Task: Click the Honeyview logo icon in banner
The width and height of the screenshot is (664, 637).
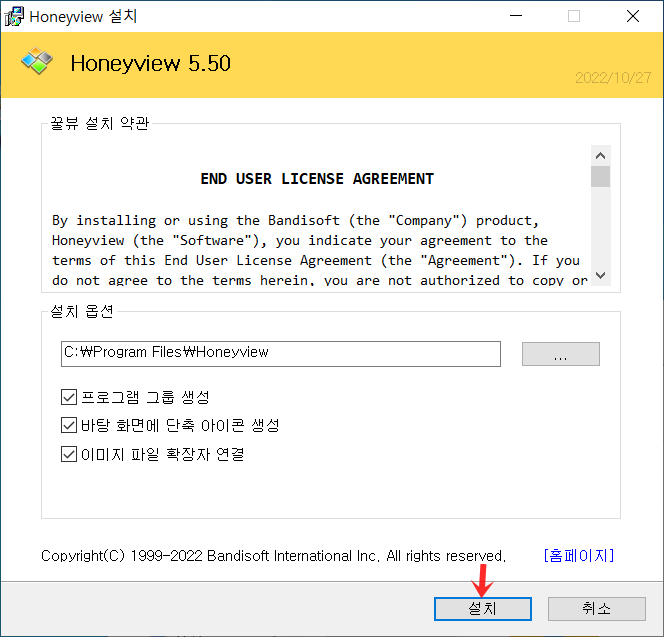Action: tap(37, 61)
